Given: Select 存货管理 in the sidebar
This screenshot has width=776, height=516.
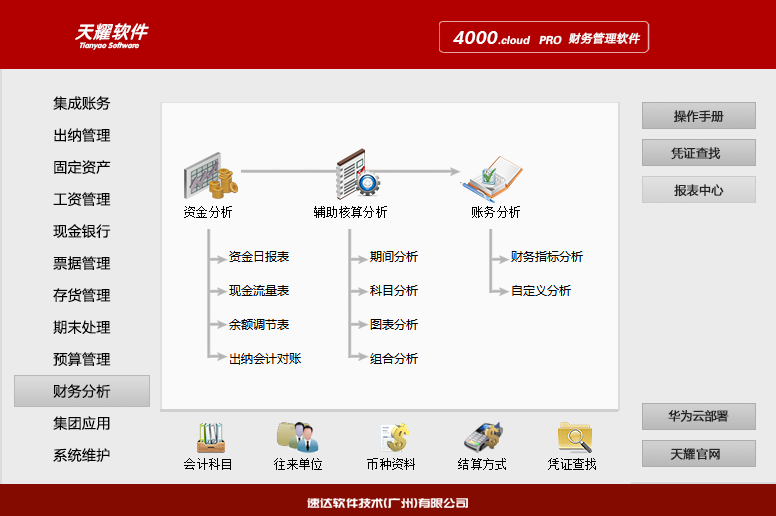Looking at the screenshot, I should [82, 295].
